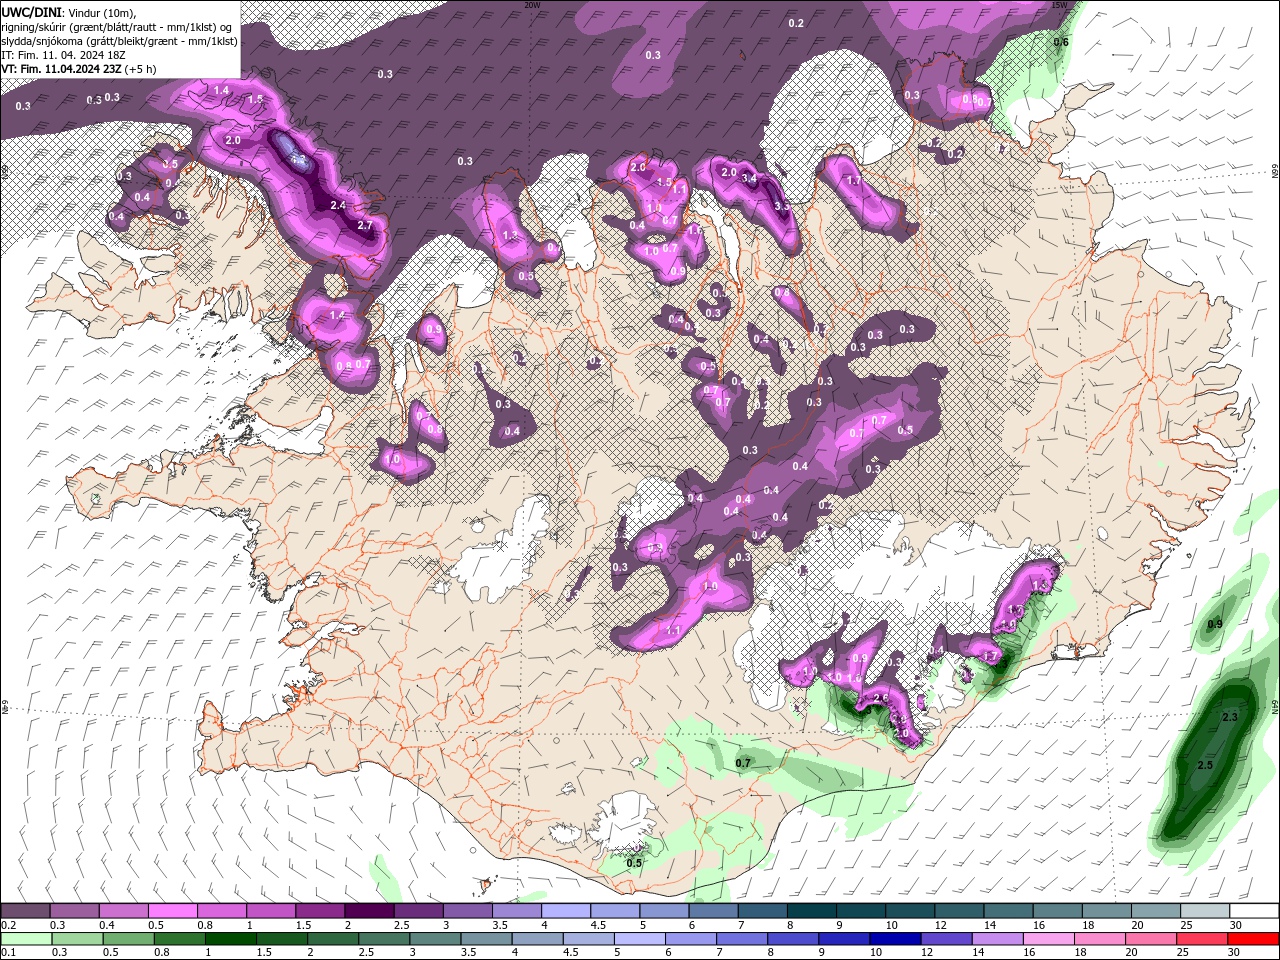Viewport: 1280px width, 960px height.
Task: Select the darkest green swatch labeled 1, lower row
Action: point(230,939)
